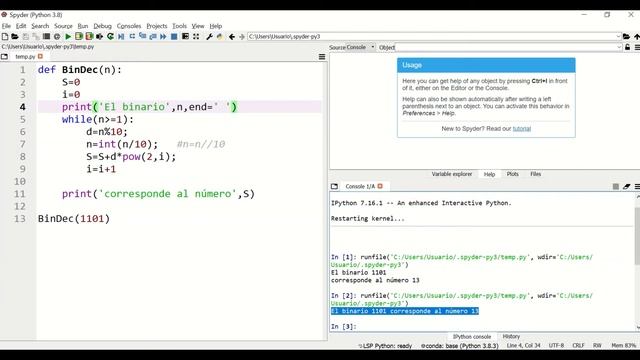Click the Stop debugging square icon
Viewport: 640px width, 360px height.
click(174, 37)
